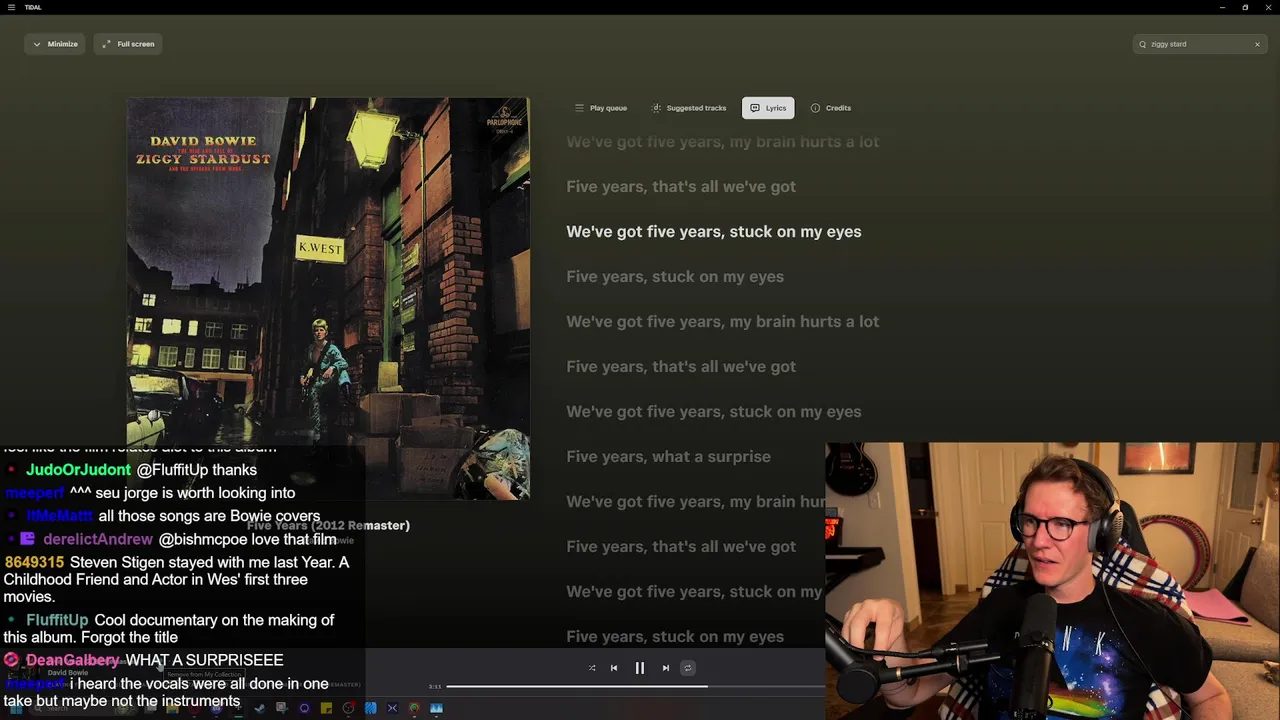Click derelictAndrew username in chat overlay
The image size is (1280, 720).
(x=98, y=539)
